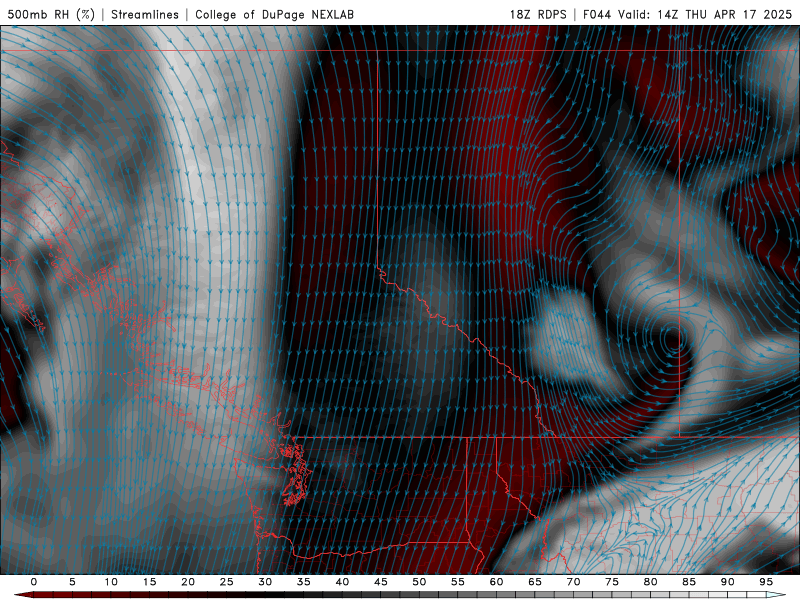Click the colorbar value label '45'
Viewport: 800px width, 600px height.
(x=381, y=582)
